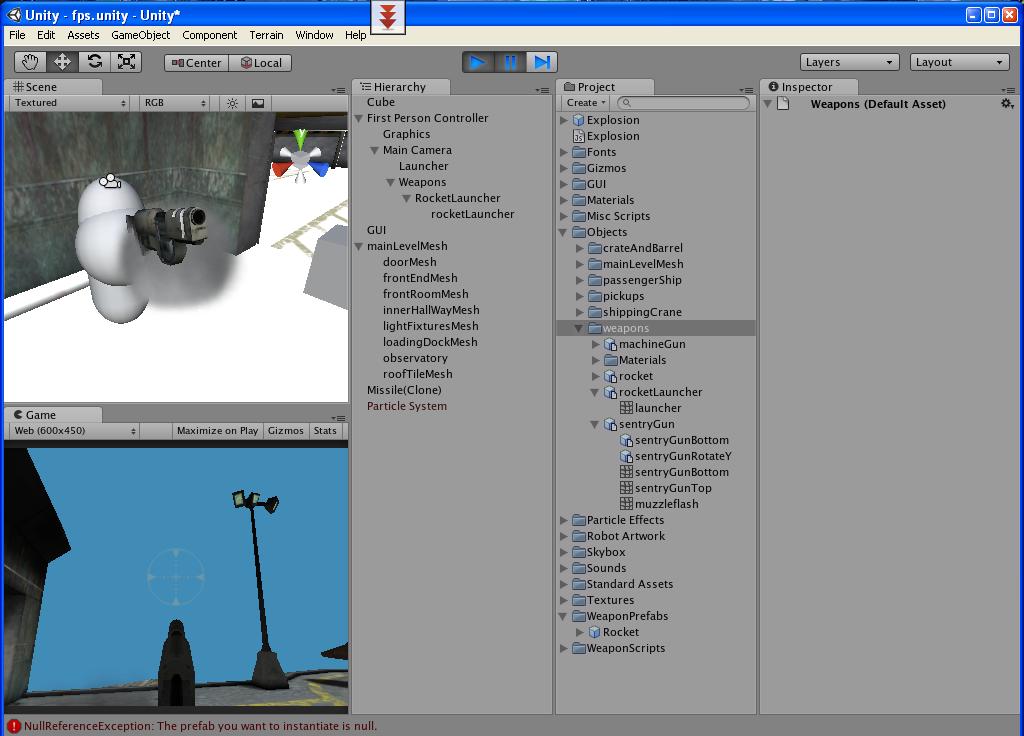
Task: Open Hierarchy panel options menu
Action: 542,90
